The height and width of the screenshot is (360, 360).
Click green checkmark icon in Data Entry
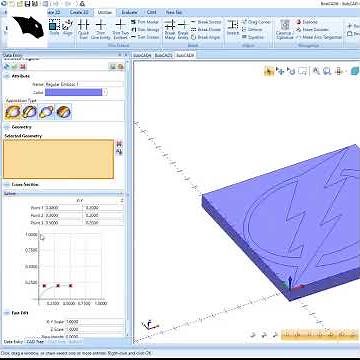coord(15,67)
